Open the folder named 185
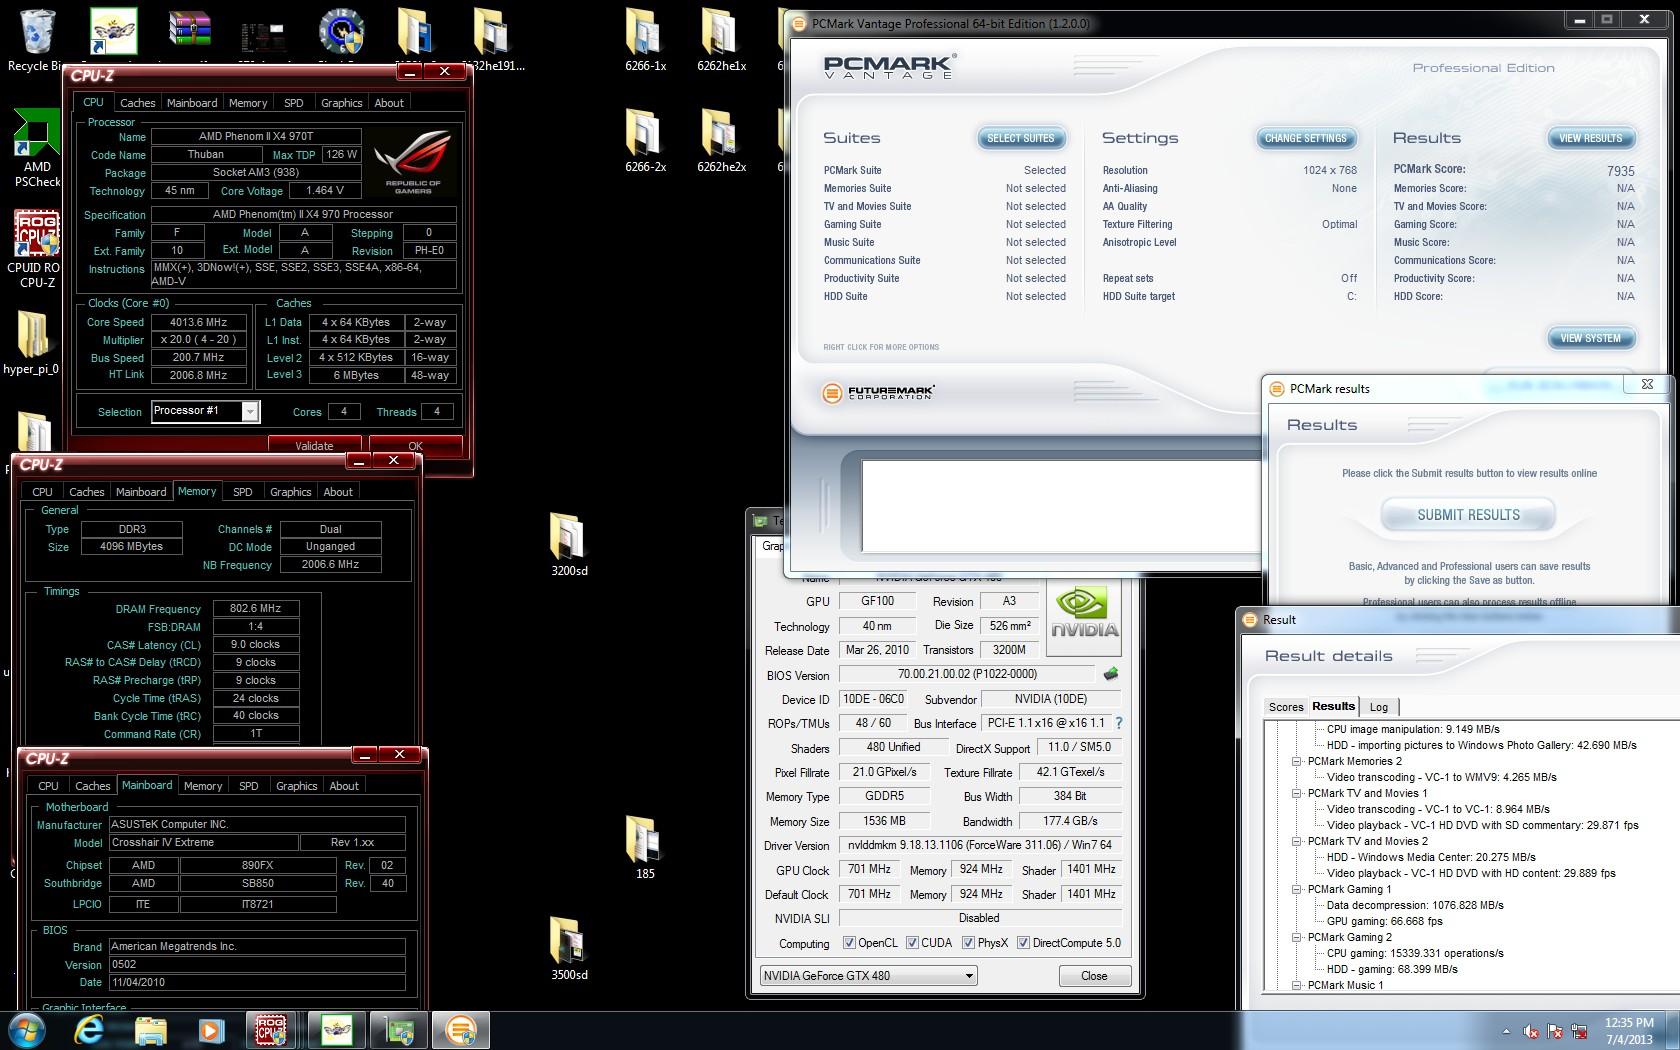 645,847
